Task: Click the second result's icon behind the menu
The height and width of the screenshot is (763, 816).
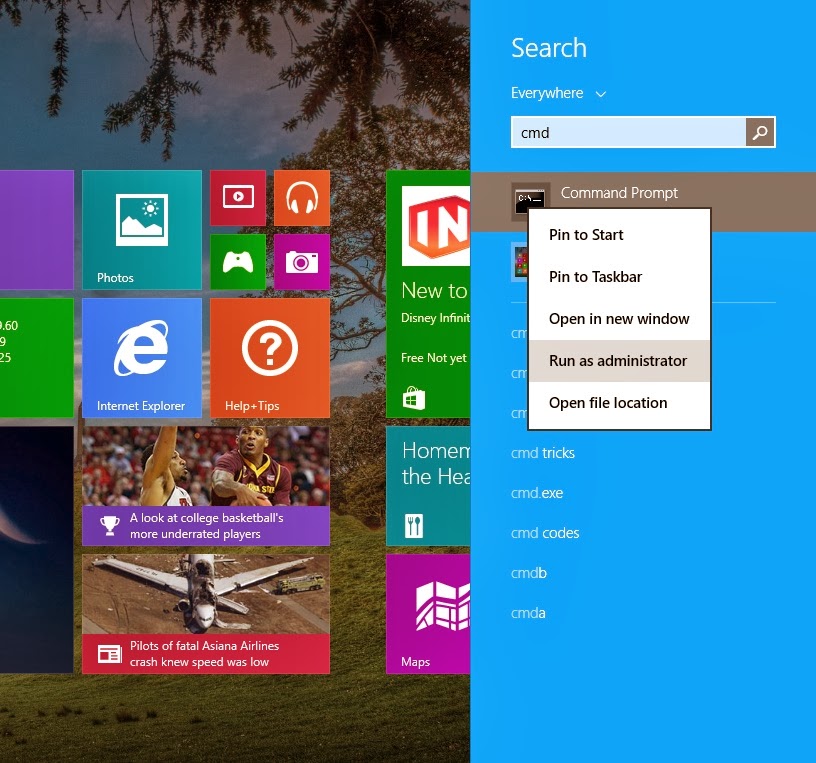Action: coord(520,262)
